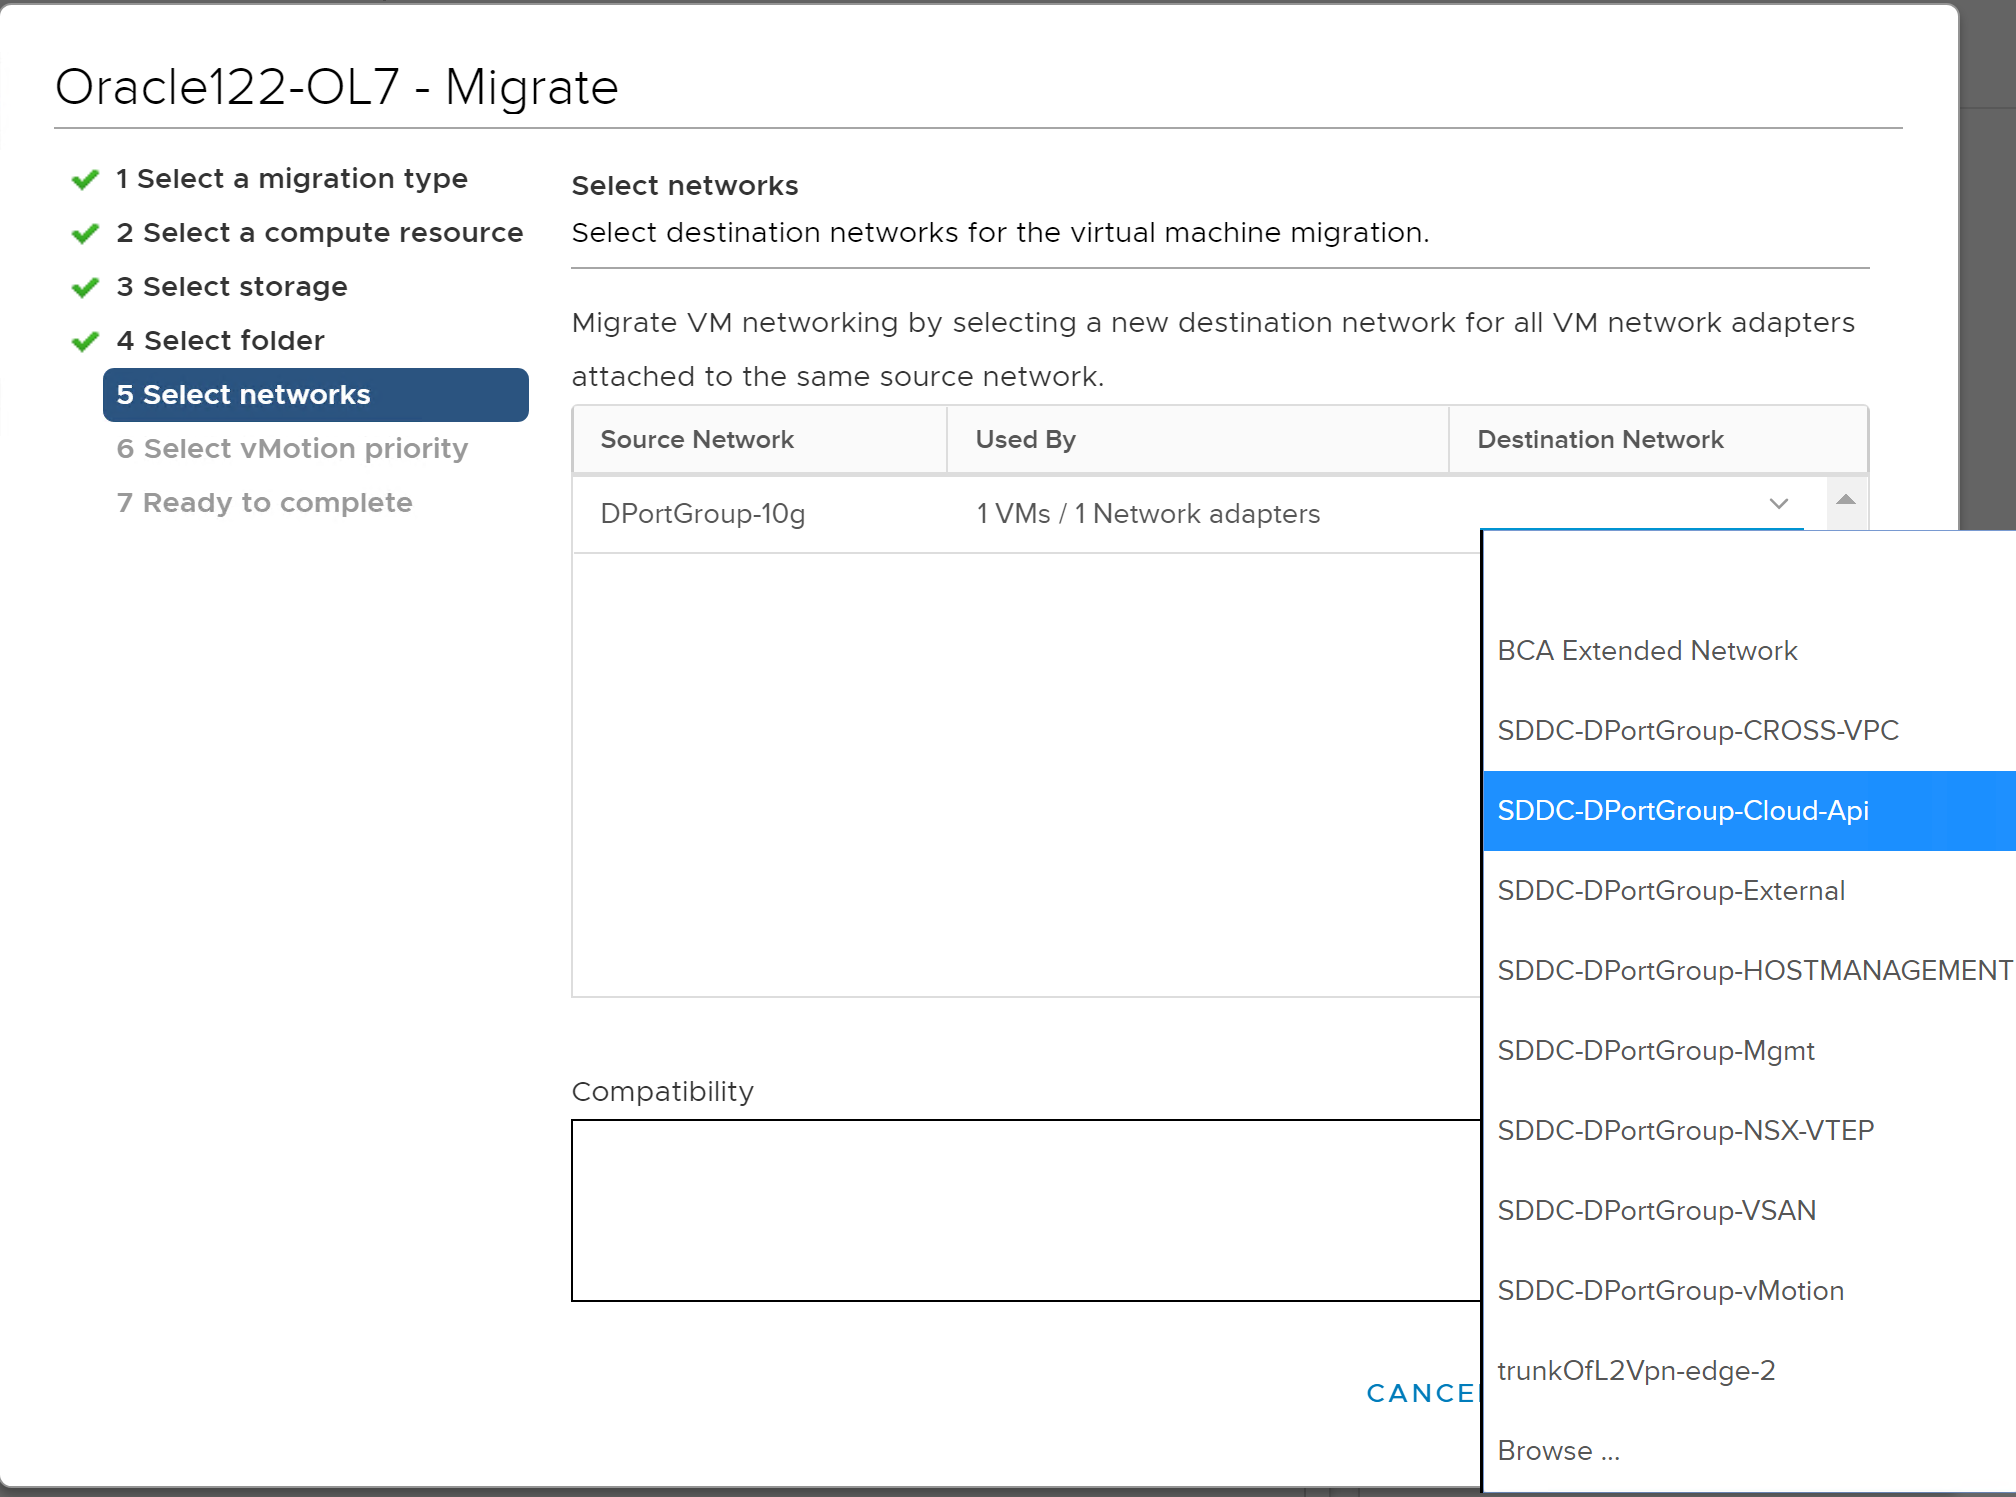The image size is (2016, 1497).
Task: Click the scroll up arrow in the table
Action: point(1846,499)
